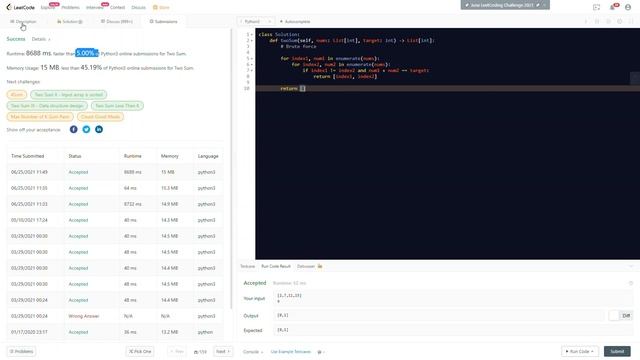Open the Accepted submission from 01/17/2020
This screenshot has width=640, height=360.
tap(78, 332)
